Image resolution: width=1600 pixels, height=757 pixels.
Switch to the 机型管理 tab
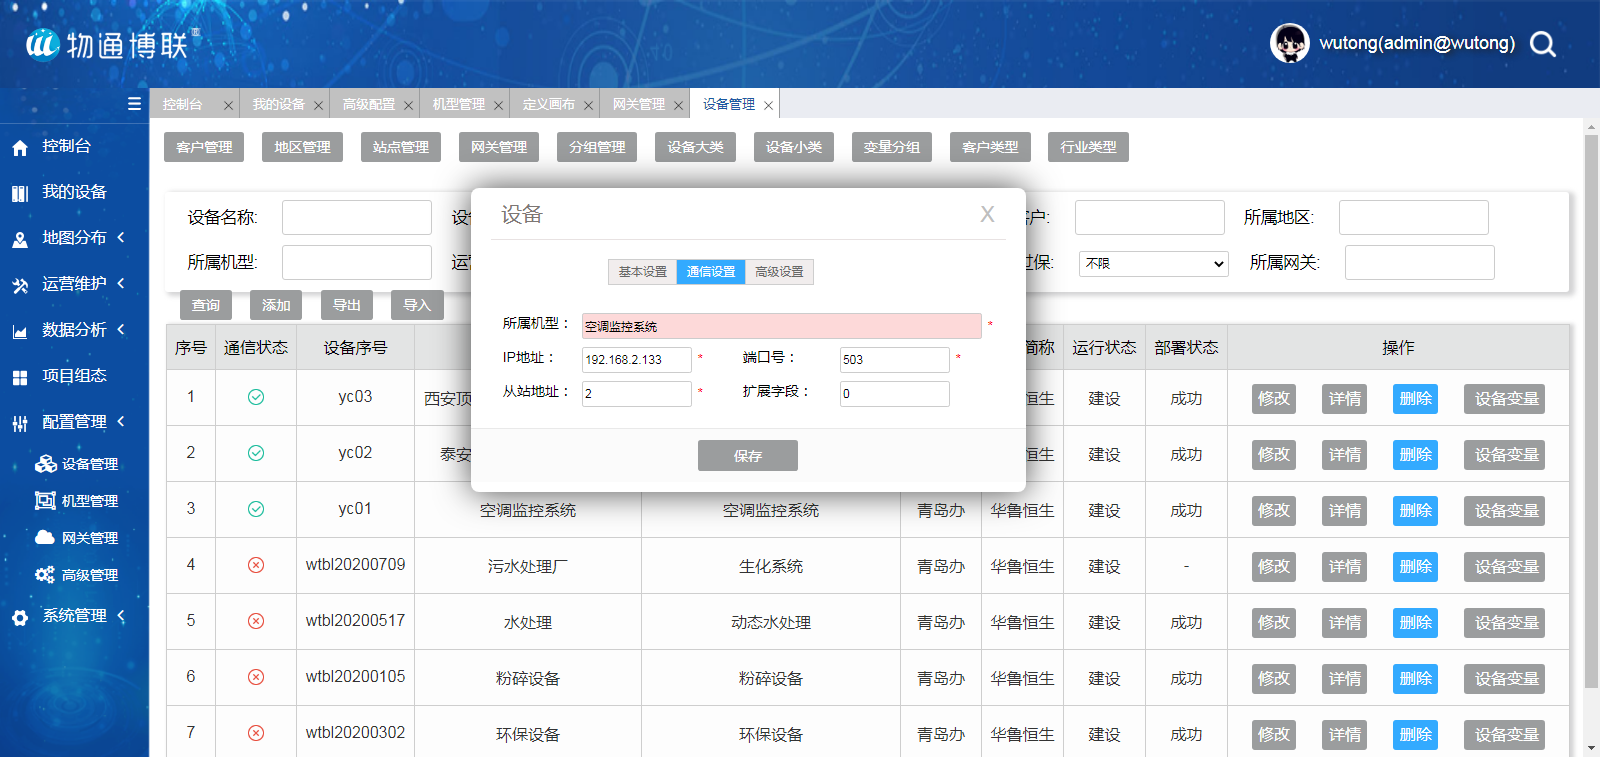click(x=465, y=104)
